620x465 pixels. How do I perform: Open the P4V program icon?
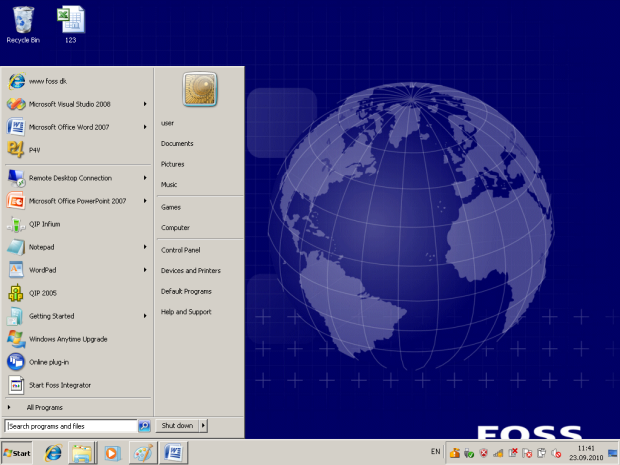[x=16, y=150]
